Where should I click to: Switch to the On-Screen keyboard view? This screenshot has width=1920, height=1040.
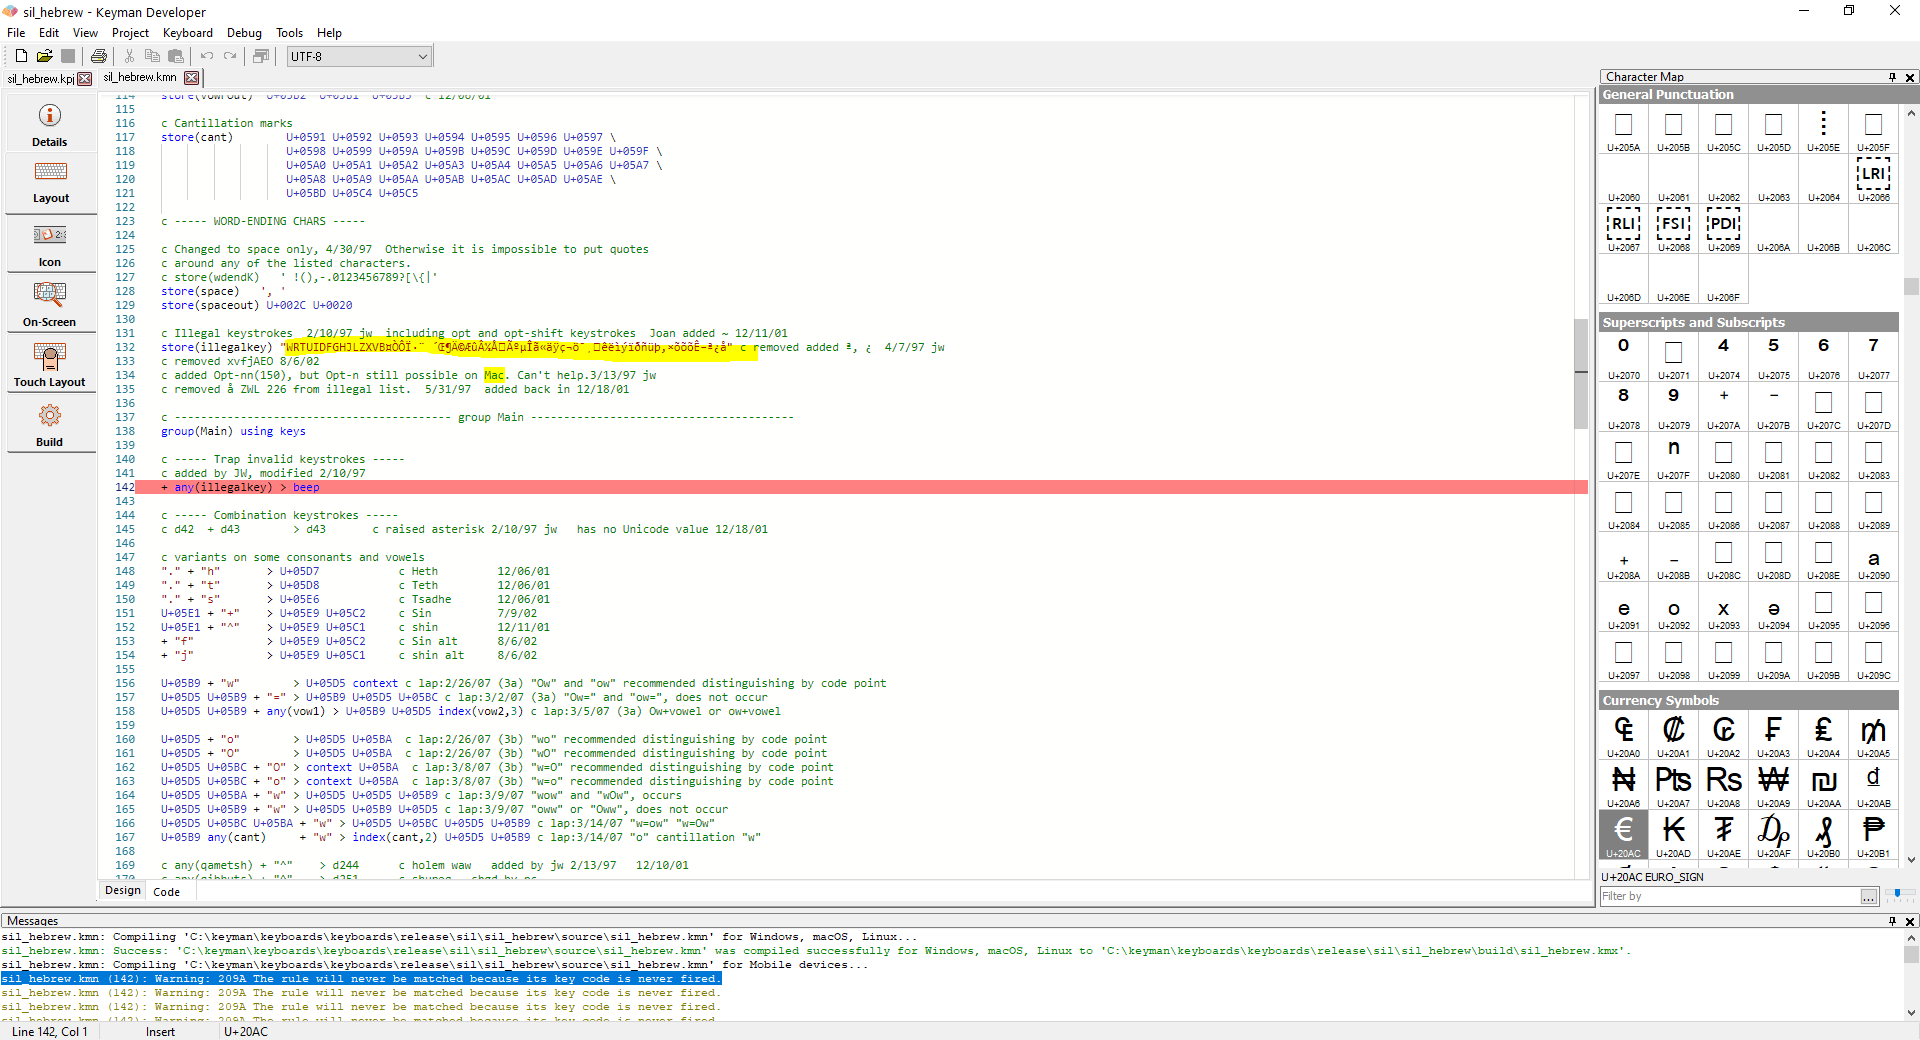pyautogui.click(x=49, y=304)
